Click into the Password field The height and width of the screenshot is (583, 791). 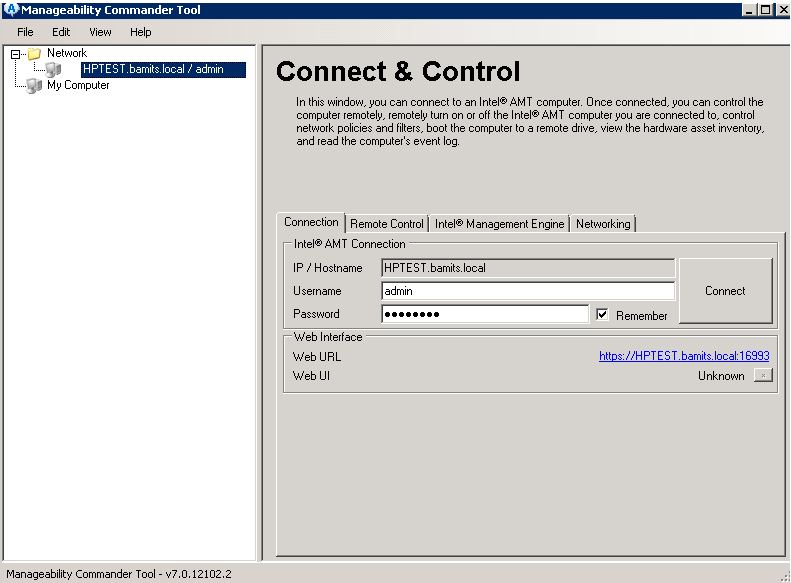pyautogui.click(x=485, y=314)
